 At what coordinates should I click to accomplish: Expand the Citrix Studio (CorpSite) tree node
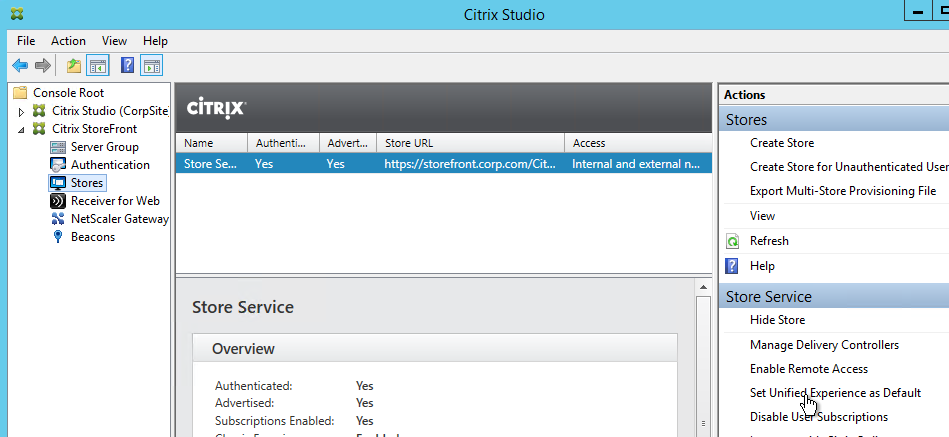point(22,111)
